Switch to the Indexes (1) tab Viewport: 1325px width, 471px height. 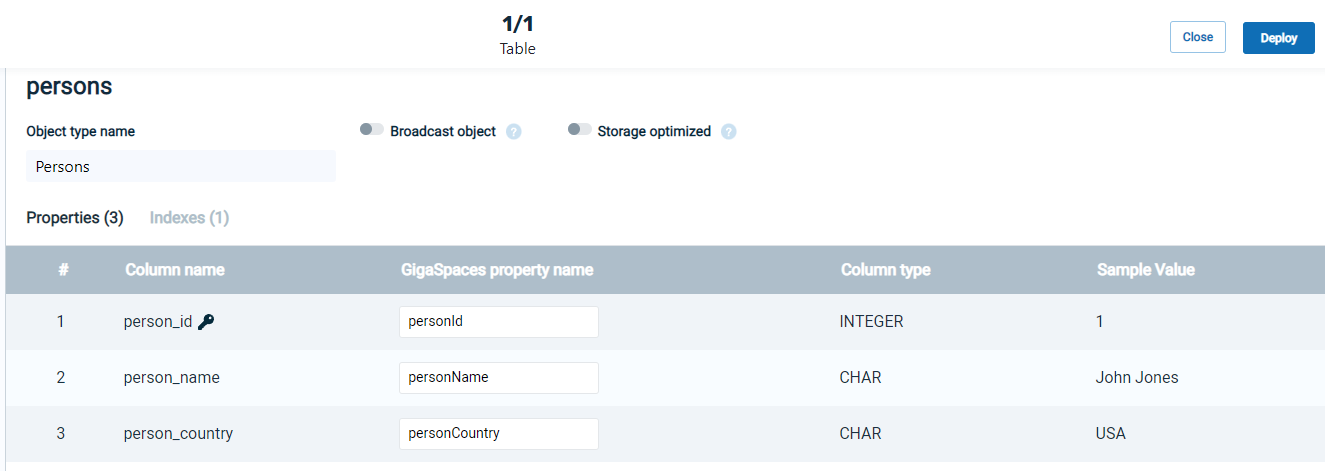[189, 218]
